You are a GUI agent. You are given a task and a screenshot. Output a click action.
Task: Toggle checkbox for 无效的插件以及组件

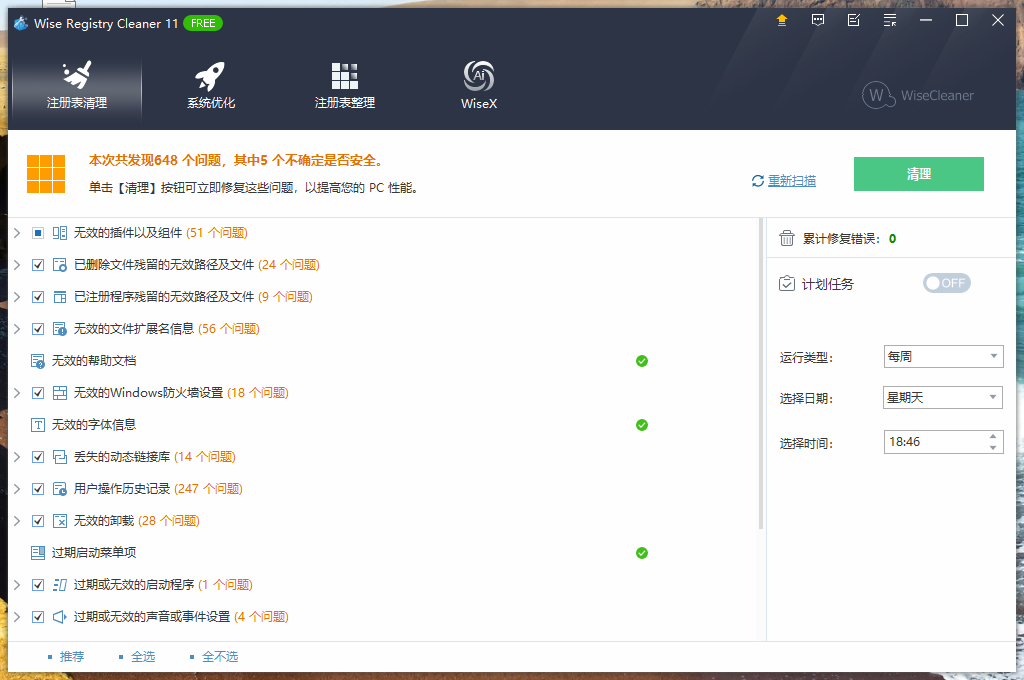click(38, 233)
